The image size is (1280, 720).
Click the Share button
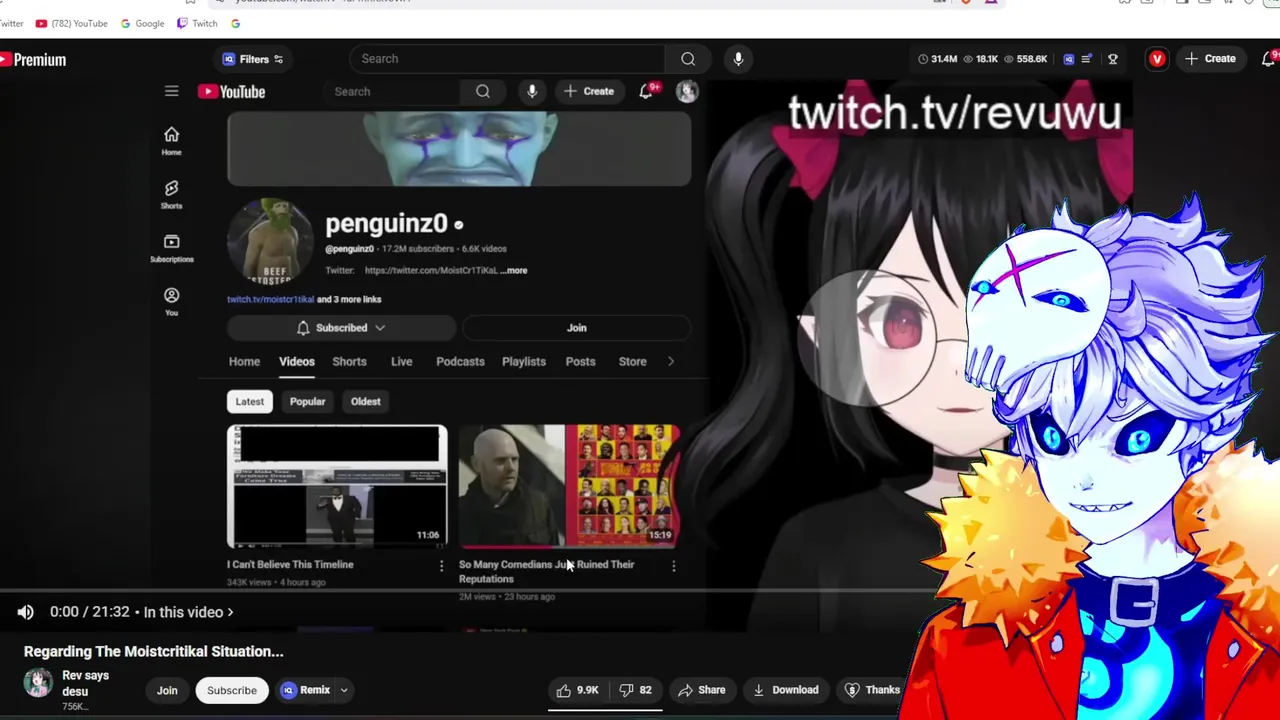[701, 690]
